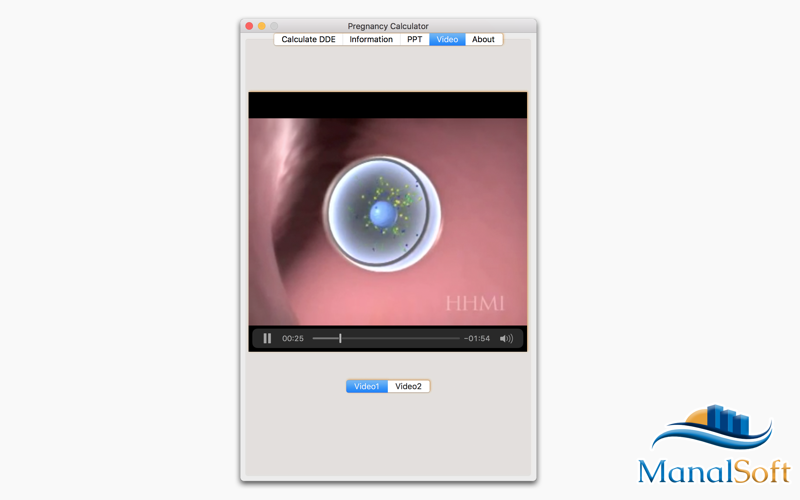This screenshot has width=800, height=500.
Task: Click the video progress scrubber handle
Action: click(340, 338)
